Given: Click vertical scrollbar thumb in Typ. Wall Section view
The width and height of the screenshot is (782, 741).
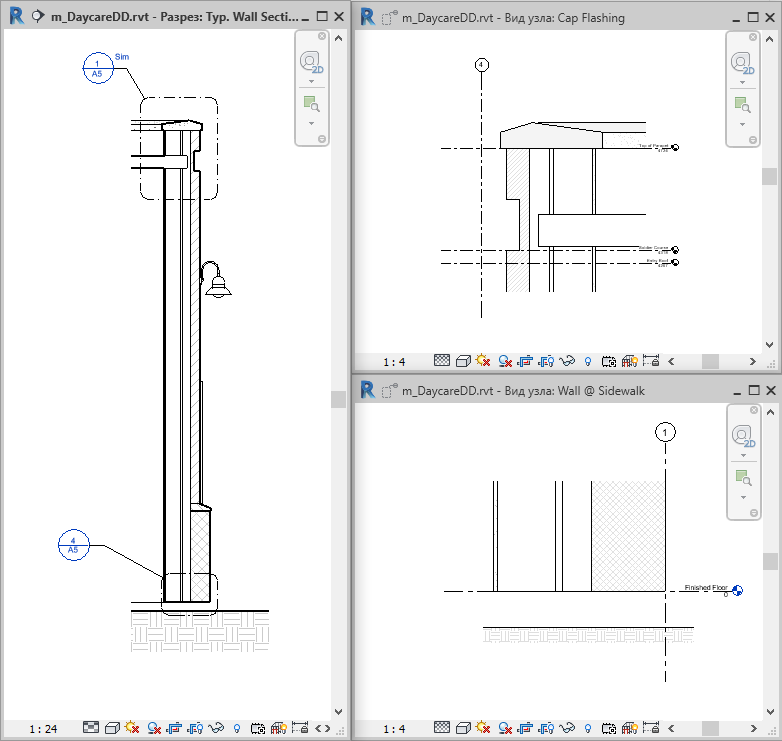Looking at the screenshot, I should pyautogui.click(x=338, y=399).
